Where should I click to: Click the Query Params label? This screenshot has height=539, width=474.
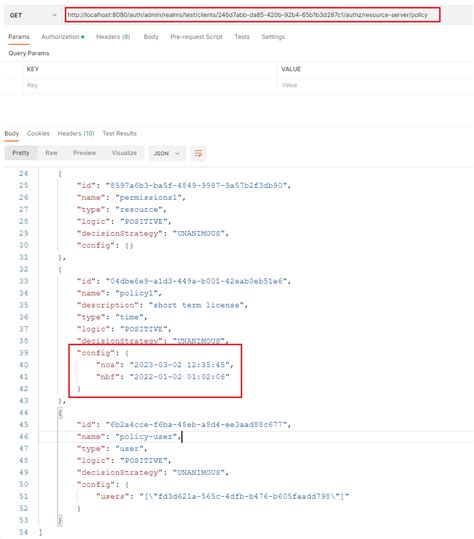(29, 53)
